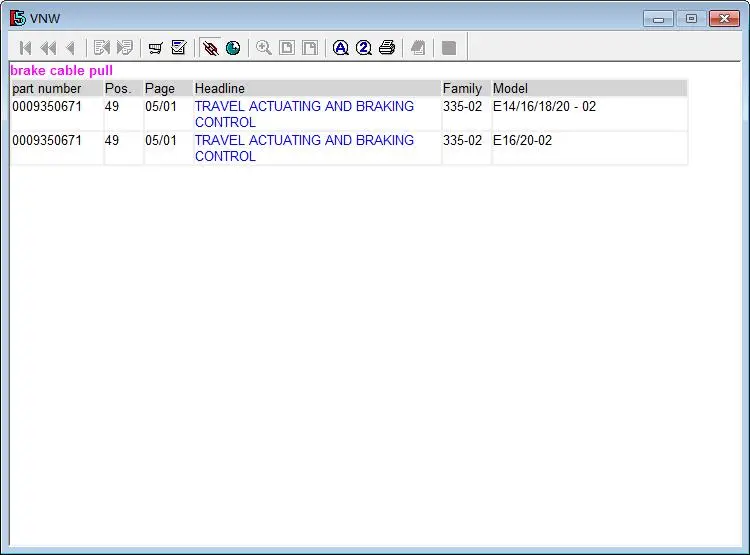Click the second page view icon

[310, 48]
